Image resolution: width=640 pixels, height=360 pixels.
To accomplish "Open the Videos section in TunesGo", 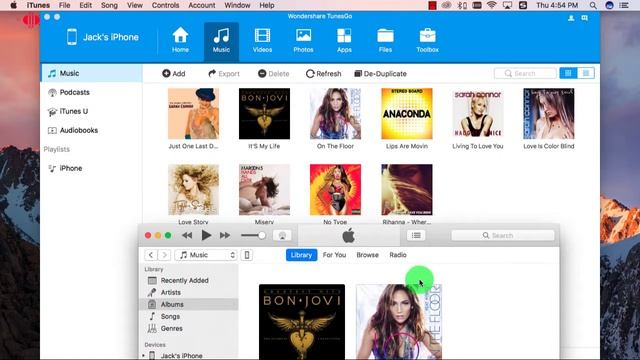I will point(262,40).
